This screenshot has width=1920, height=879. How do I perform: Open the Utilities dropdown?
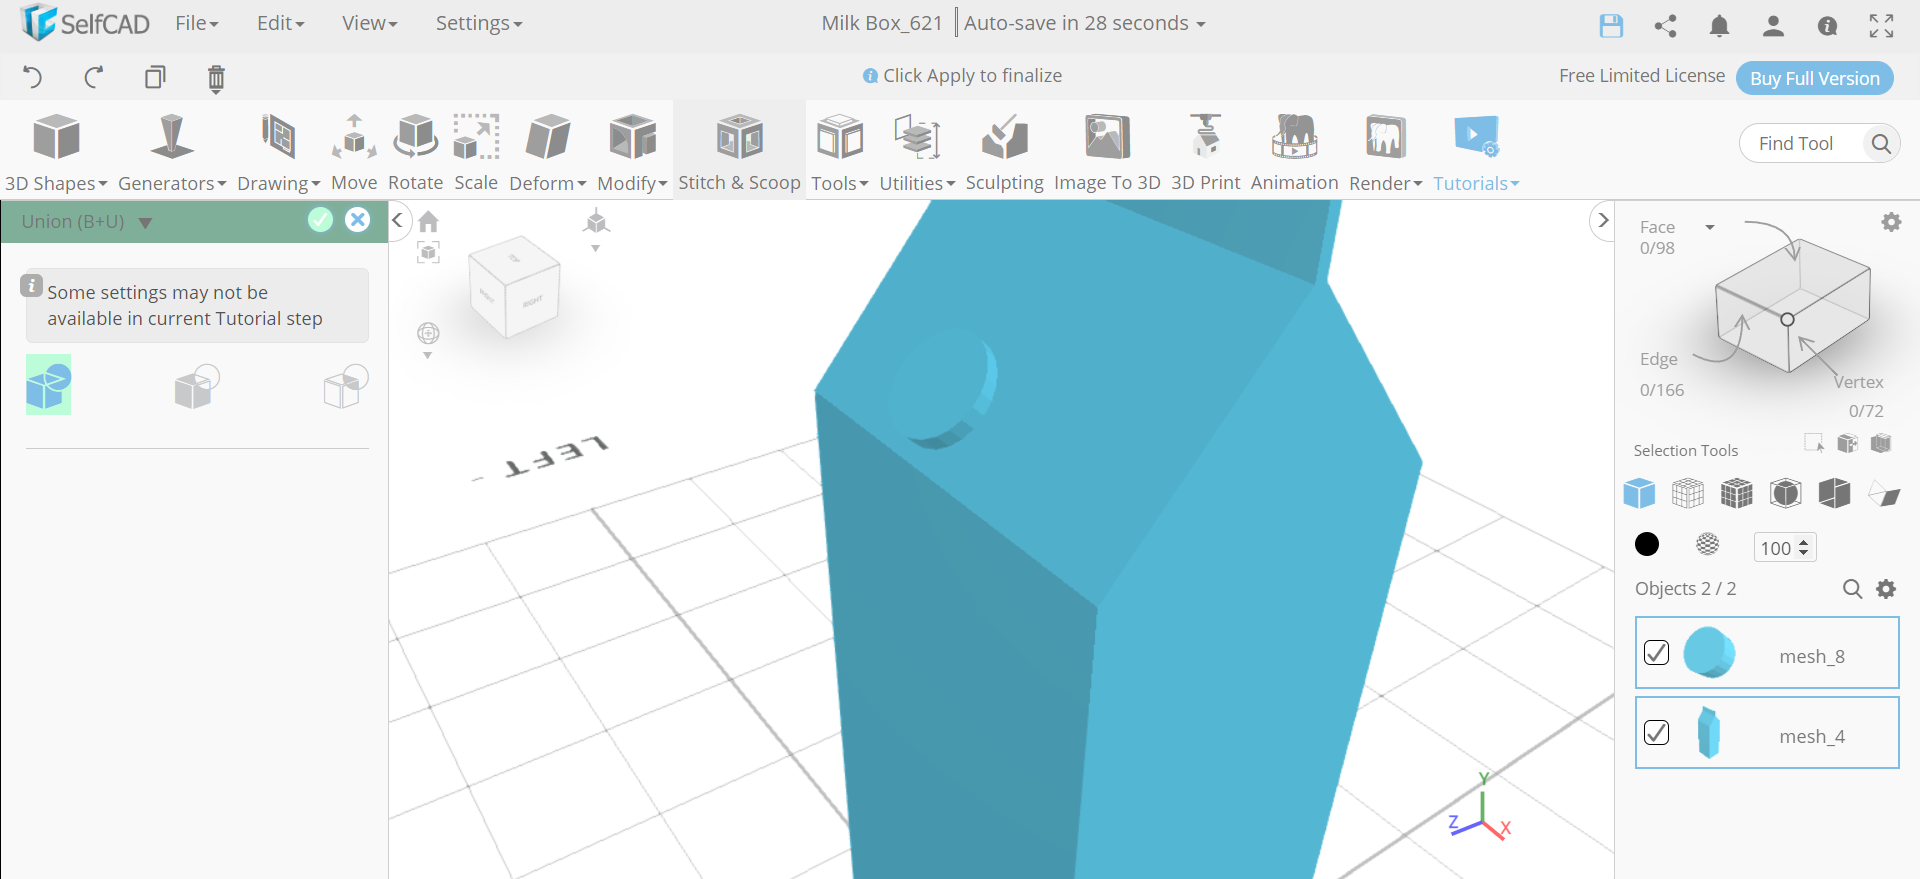(x=917, y=152)
